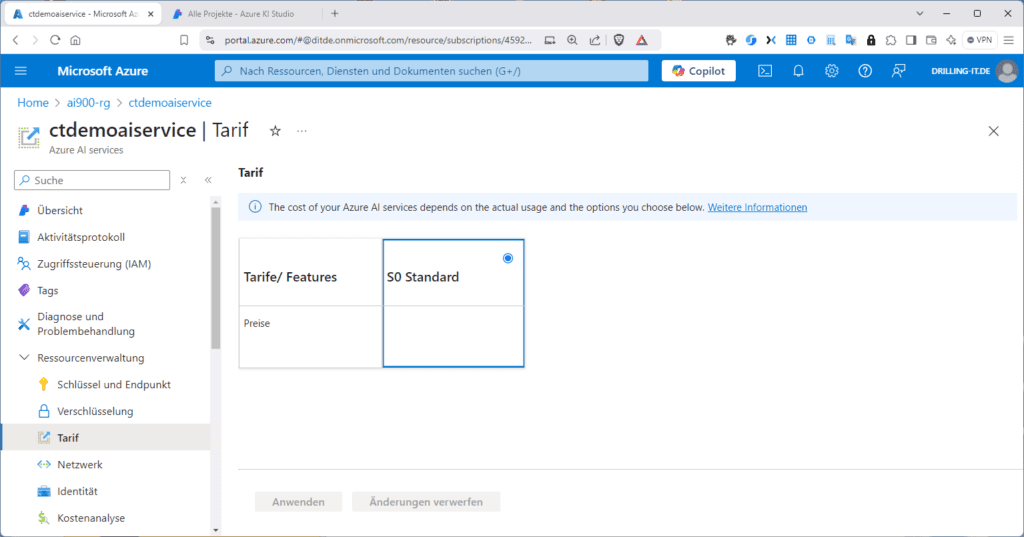Click the share icon in the address bar
Image resolution: width=1024 pixels, height=537 pixels.
tap(594, 40)
